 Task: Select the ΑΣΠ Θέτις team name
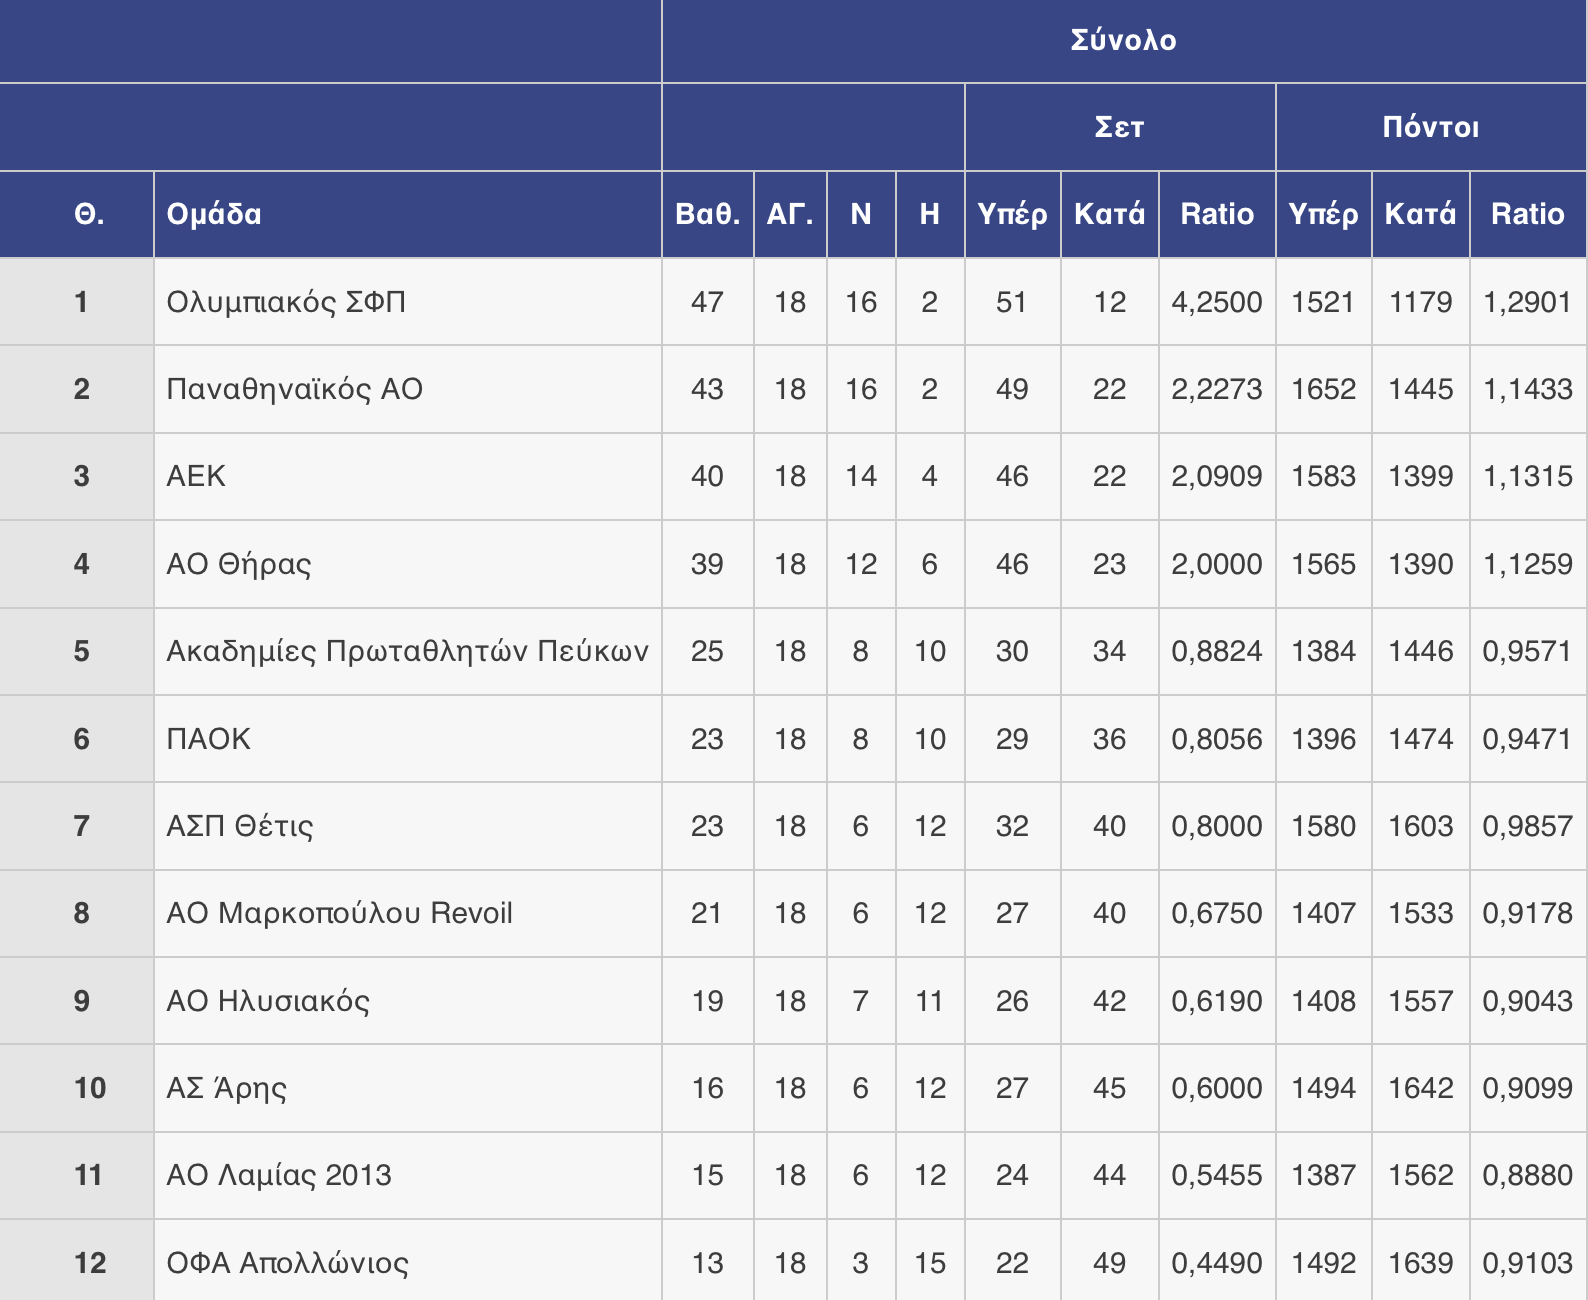[x=240, y=826]
